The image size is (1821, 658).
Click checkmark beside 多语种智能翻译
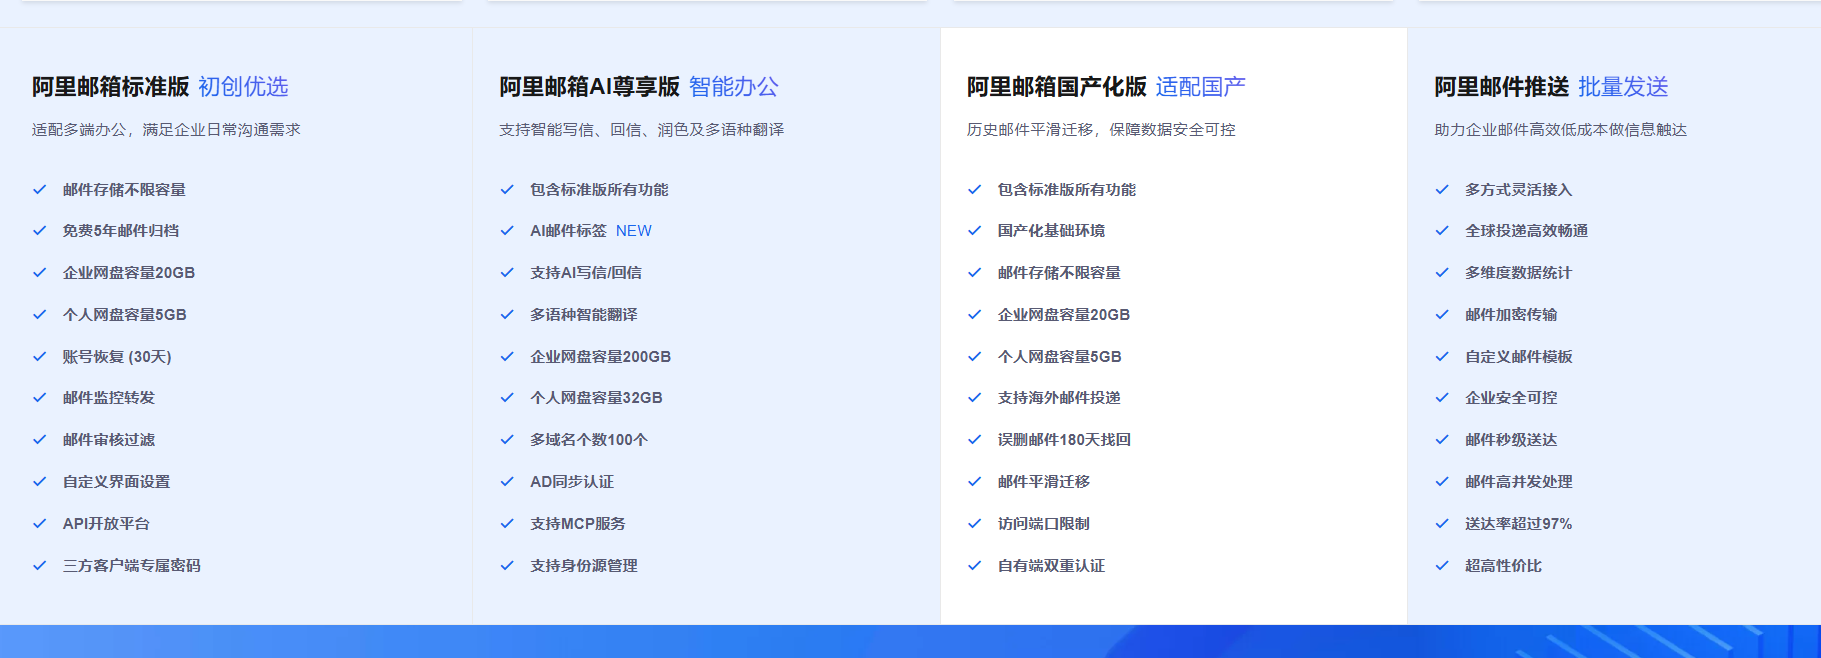(507, 315)
